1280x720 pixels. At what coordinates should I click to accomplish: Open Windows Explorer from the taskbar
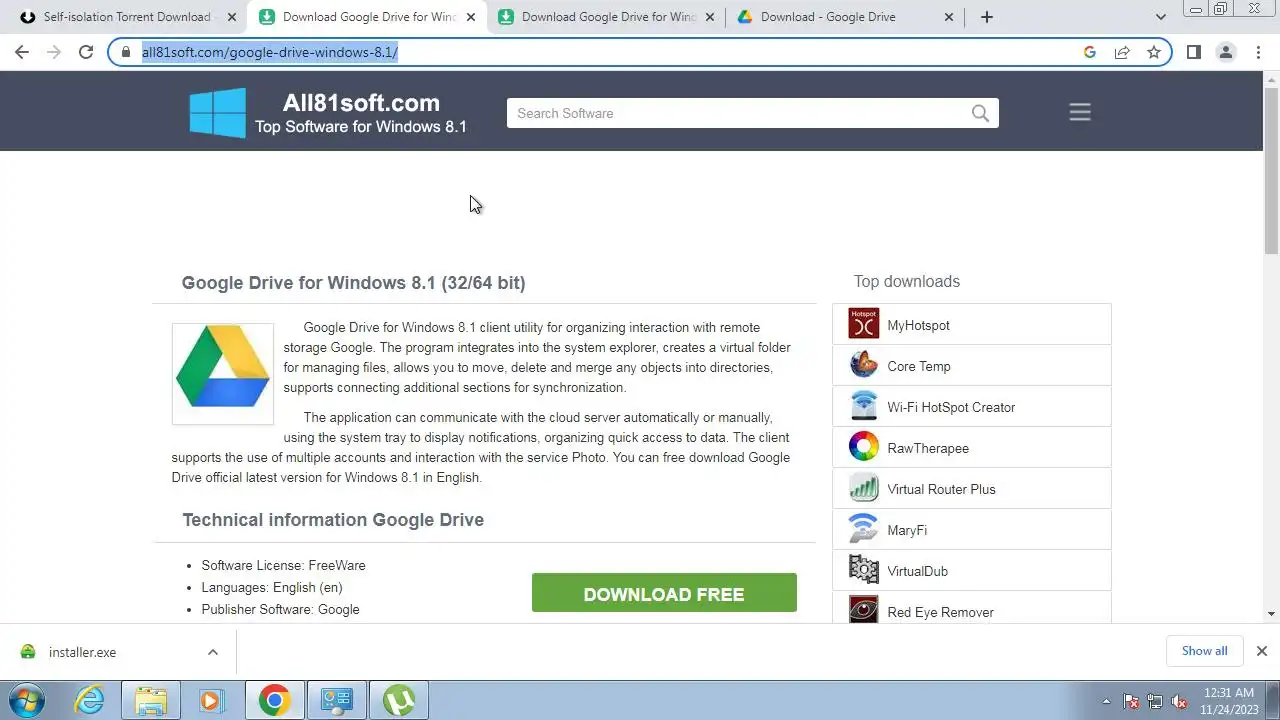pos(151,700)
